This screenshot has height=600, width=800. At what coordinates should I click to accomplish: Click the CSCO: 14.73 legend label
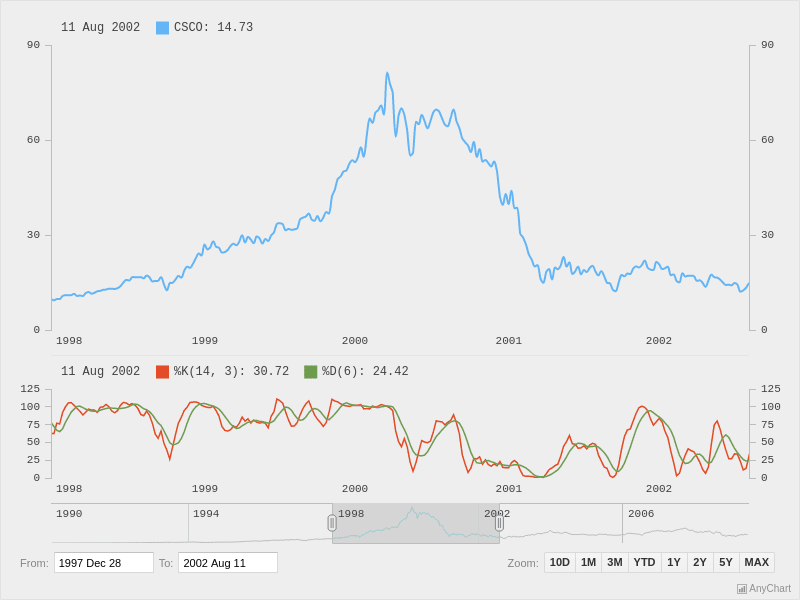coord(213,27)
